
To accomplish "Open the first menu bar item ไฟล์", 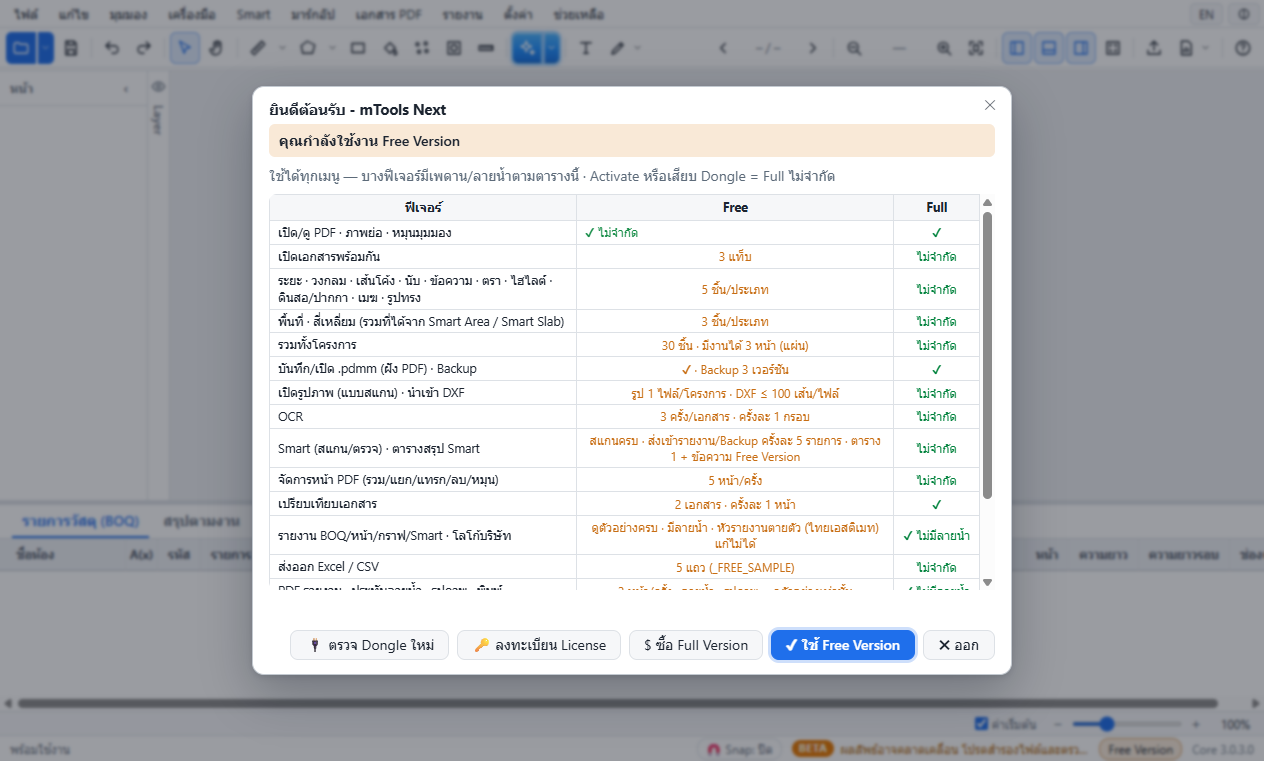I will (x=25, y=15).
